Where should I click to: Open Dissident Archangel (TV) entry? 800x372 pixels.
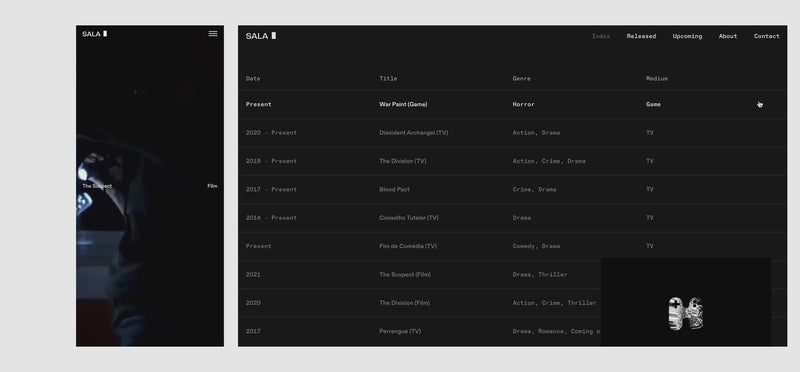coord(512,133)
